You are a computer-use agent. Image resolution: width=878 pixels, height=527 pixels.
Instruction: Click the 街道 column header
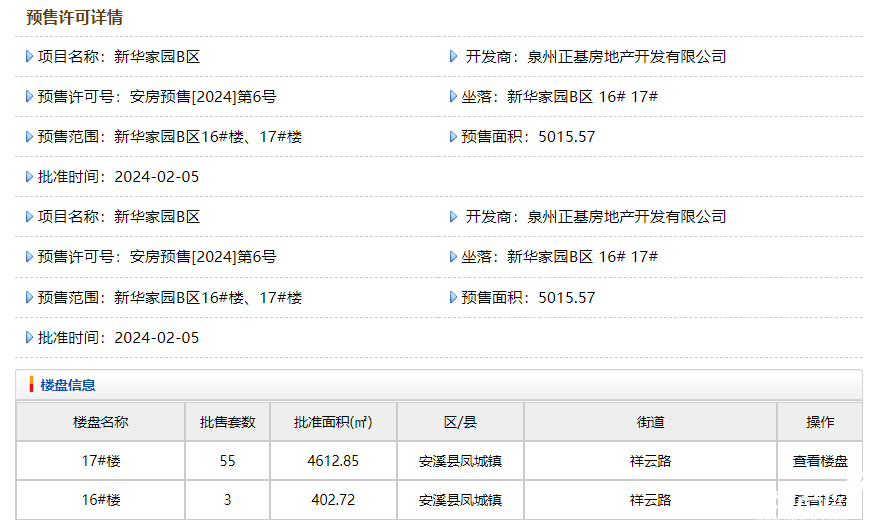coord(650,422)
